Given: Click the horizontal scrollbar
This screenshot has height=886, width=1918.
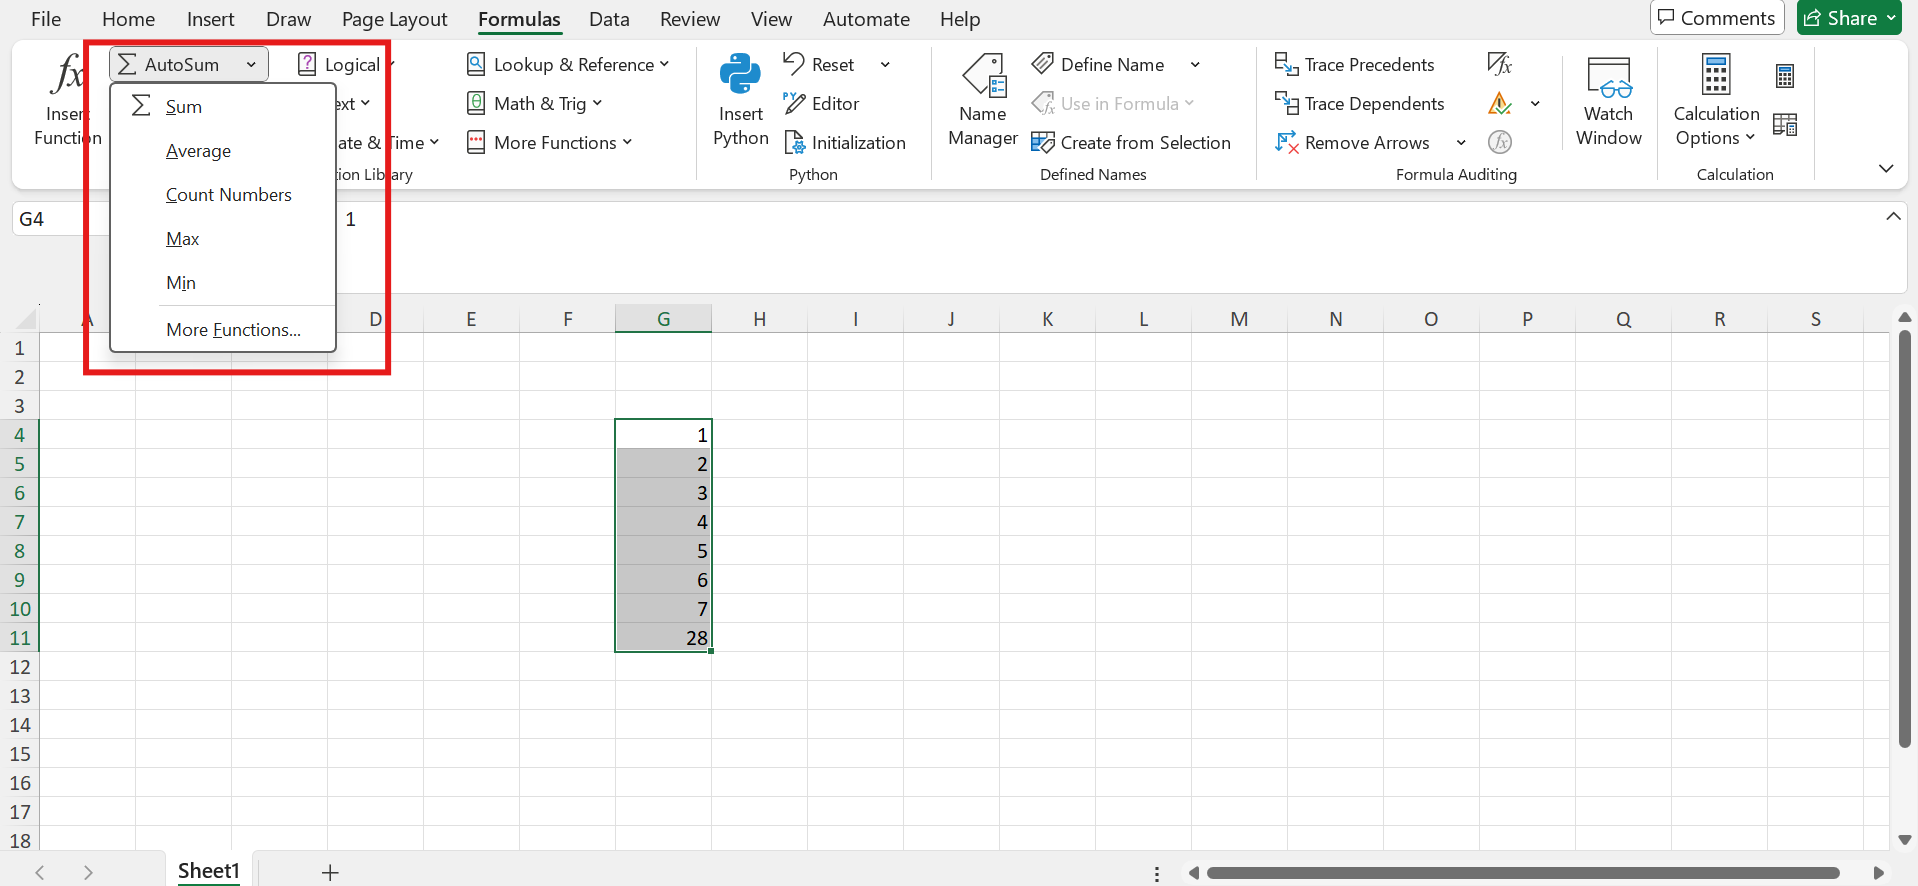Looking at the screenshot, I should tap(1523, 873).
